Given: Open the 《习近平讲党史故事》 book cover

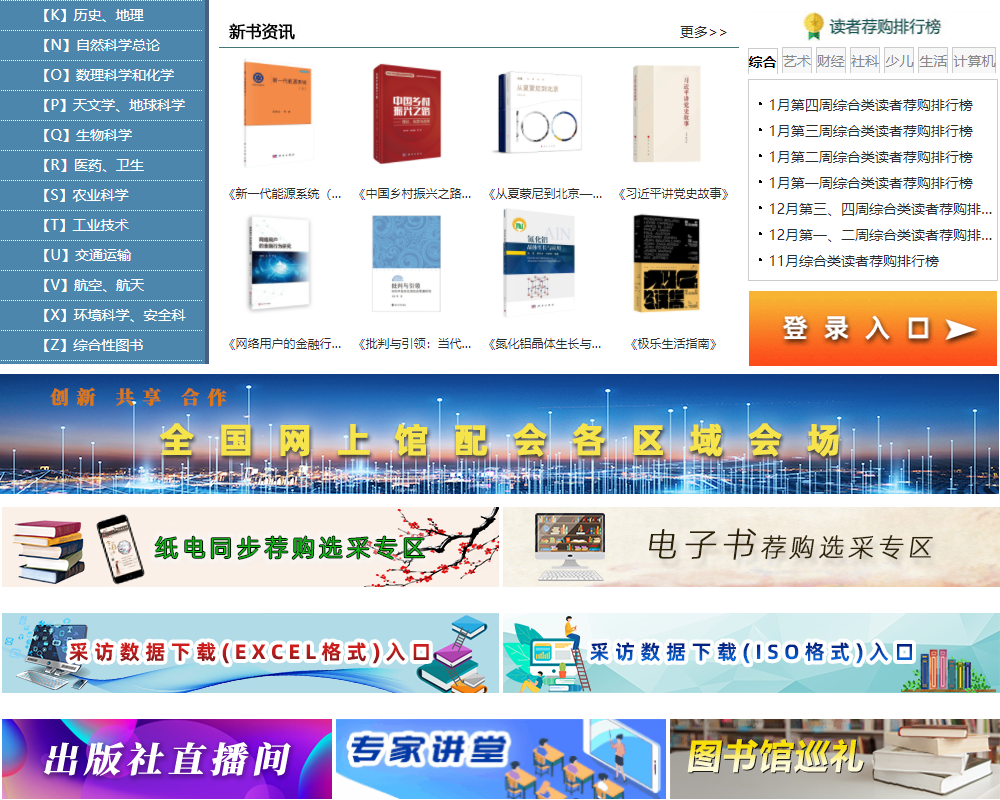Looking at the screenshot, I should coord(666,114).
